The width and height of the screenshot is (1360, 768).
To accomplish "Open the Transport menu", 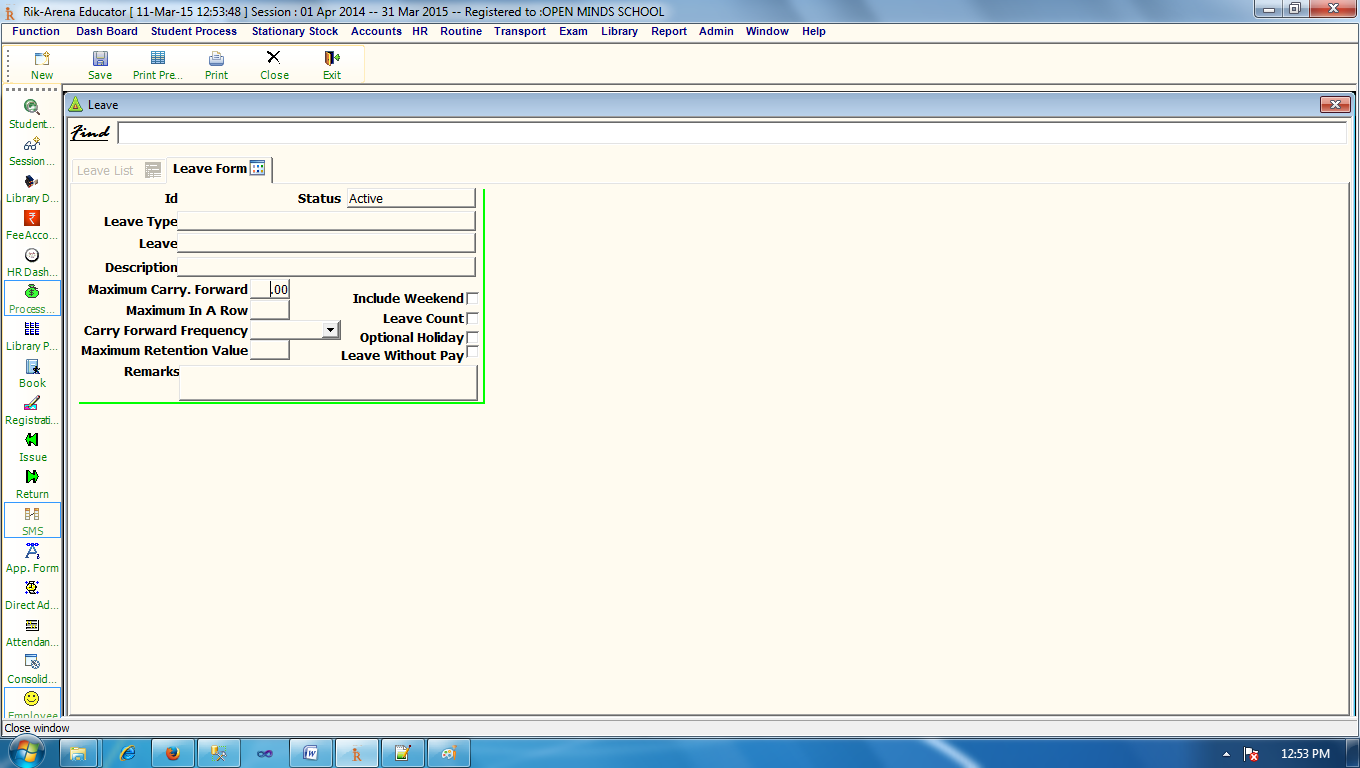I will coord(519,31).
